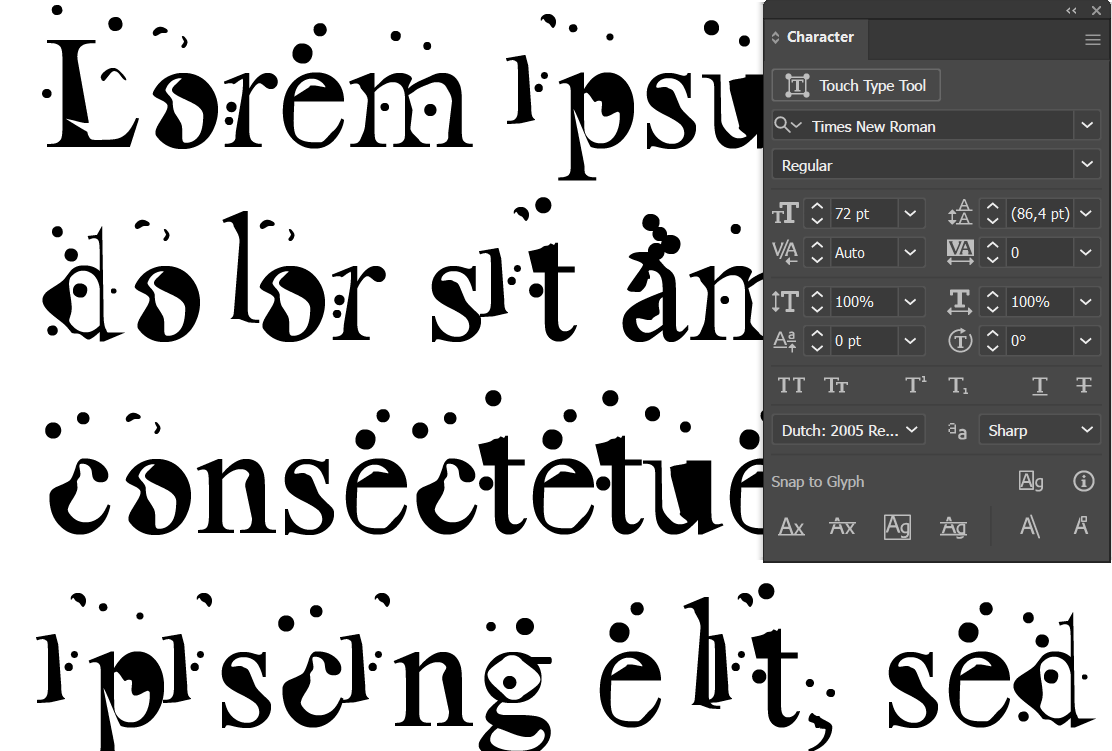
Task: Enable All Caps formatting
Action: pyautogui.click(x=791, y=385)
